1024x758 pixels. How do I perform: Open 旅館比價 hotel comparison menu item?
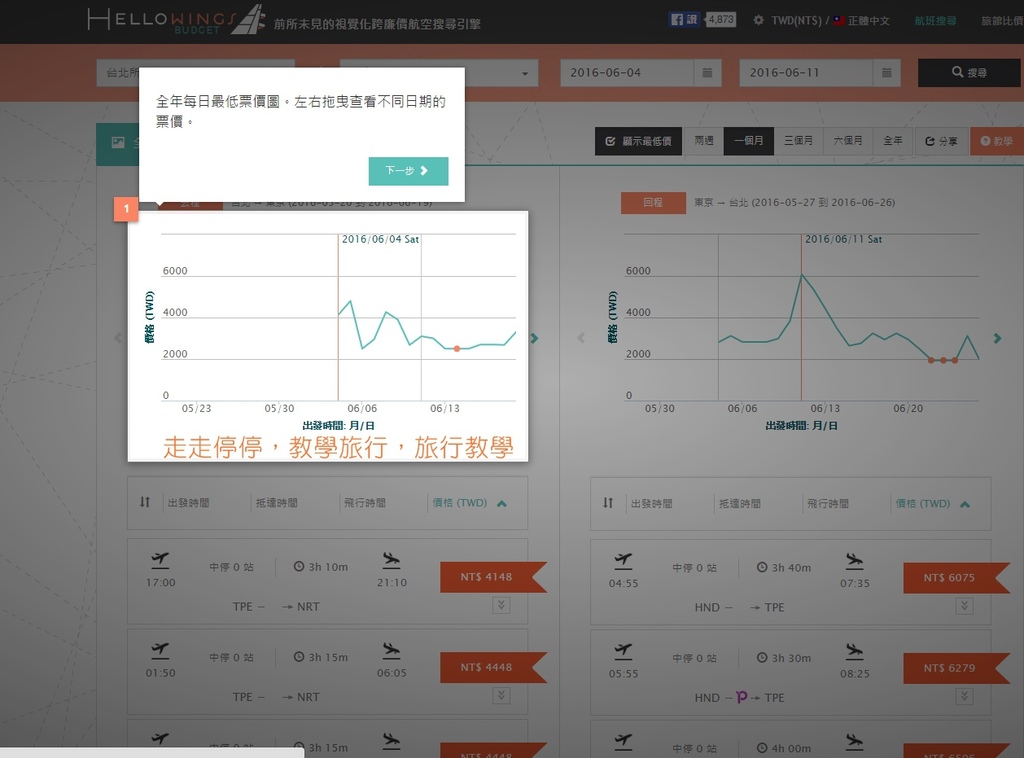tap(1000, 20)
